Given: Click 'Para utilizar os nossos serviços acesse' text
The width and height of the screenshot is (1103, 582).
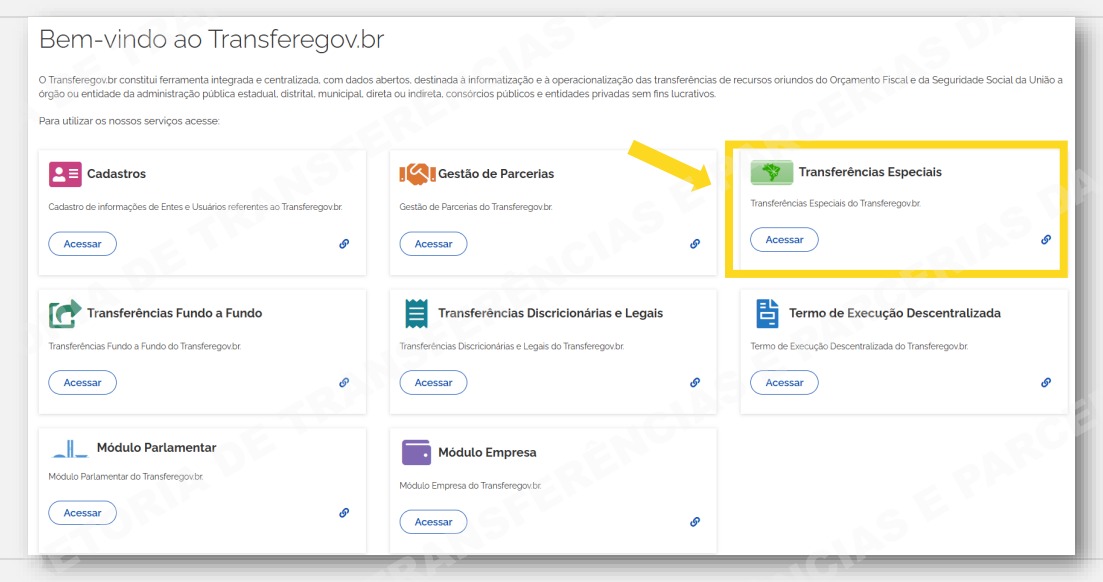Looking at the screenshot, I should (129, 121).
